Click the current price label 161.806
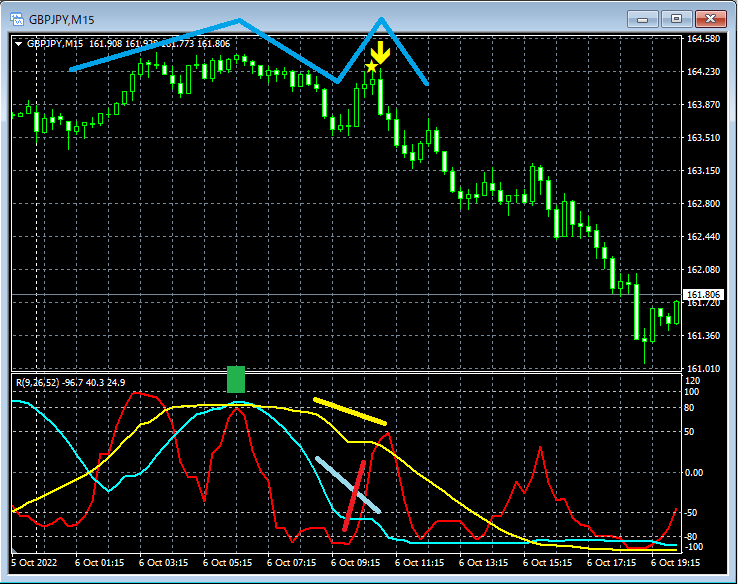This screenshot has width=739, height=584. pos(704,293)
